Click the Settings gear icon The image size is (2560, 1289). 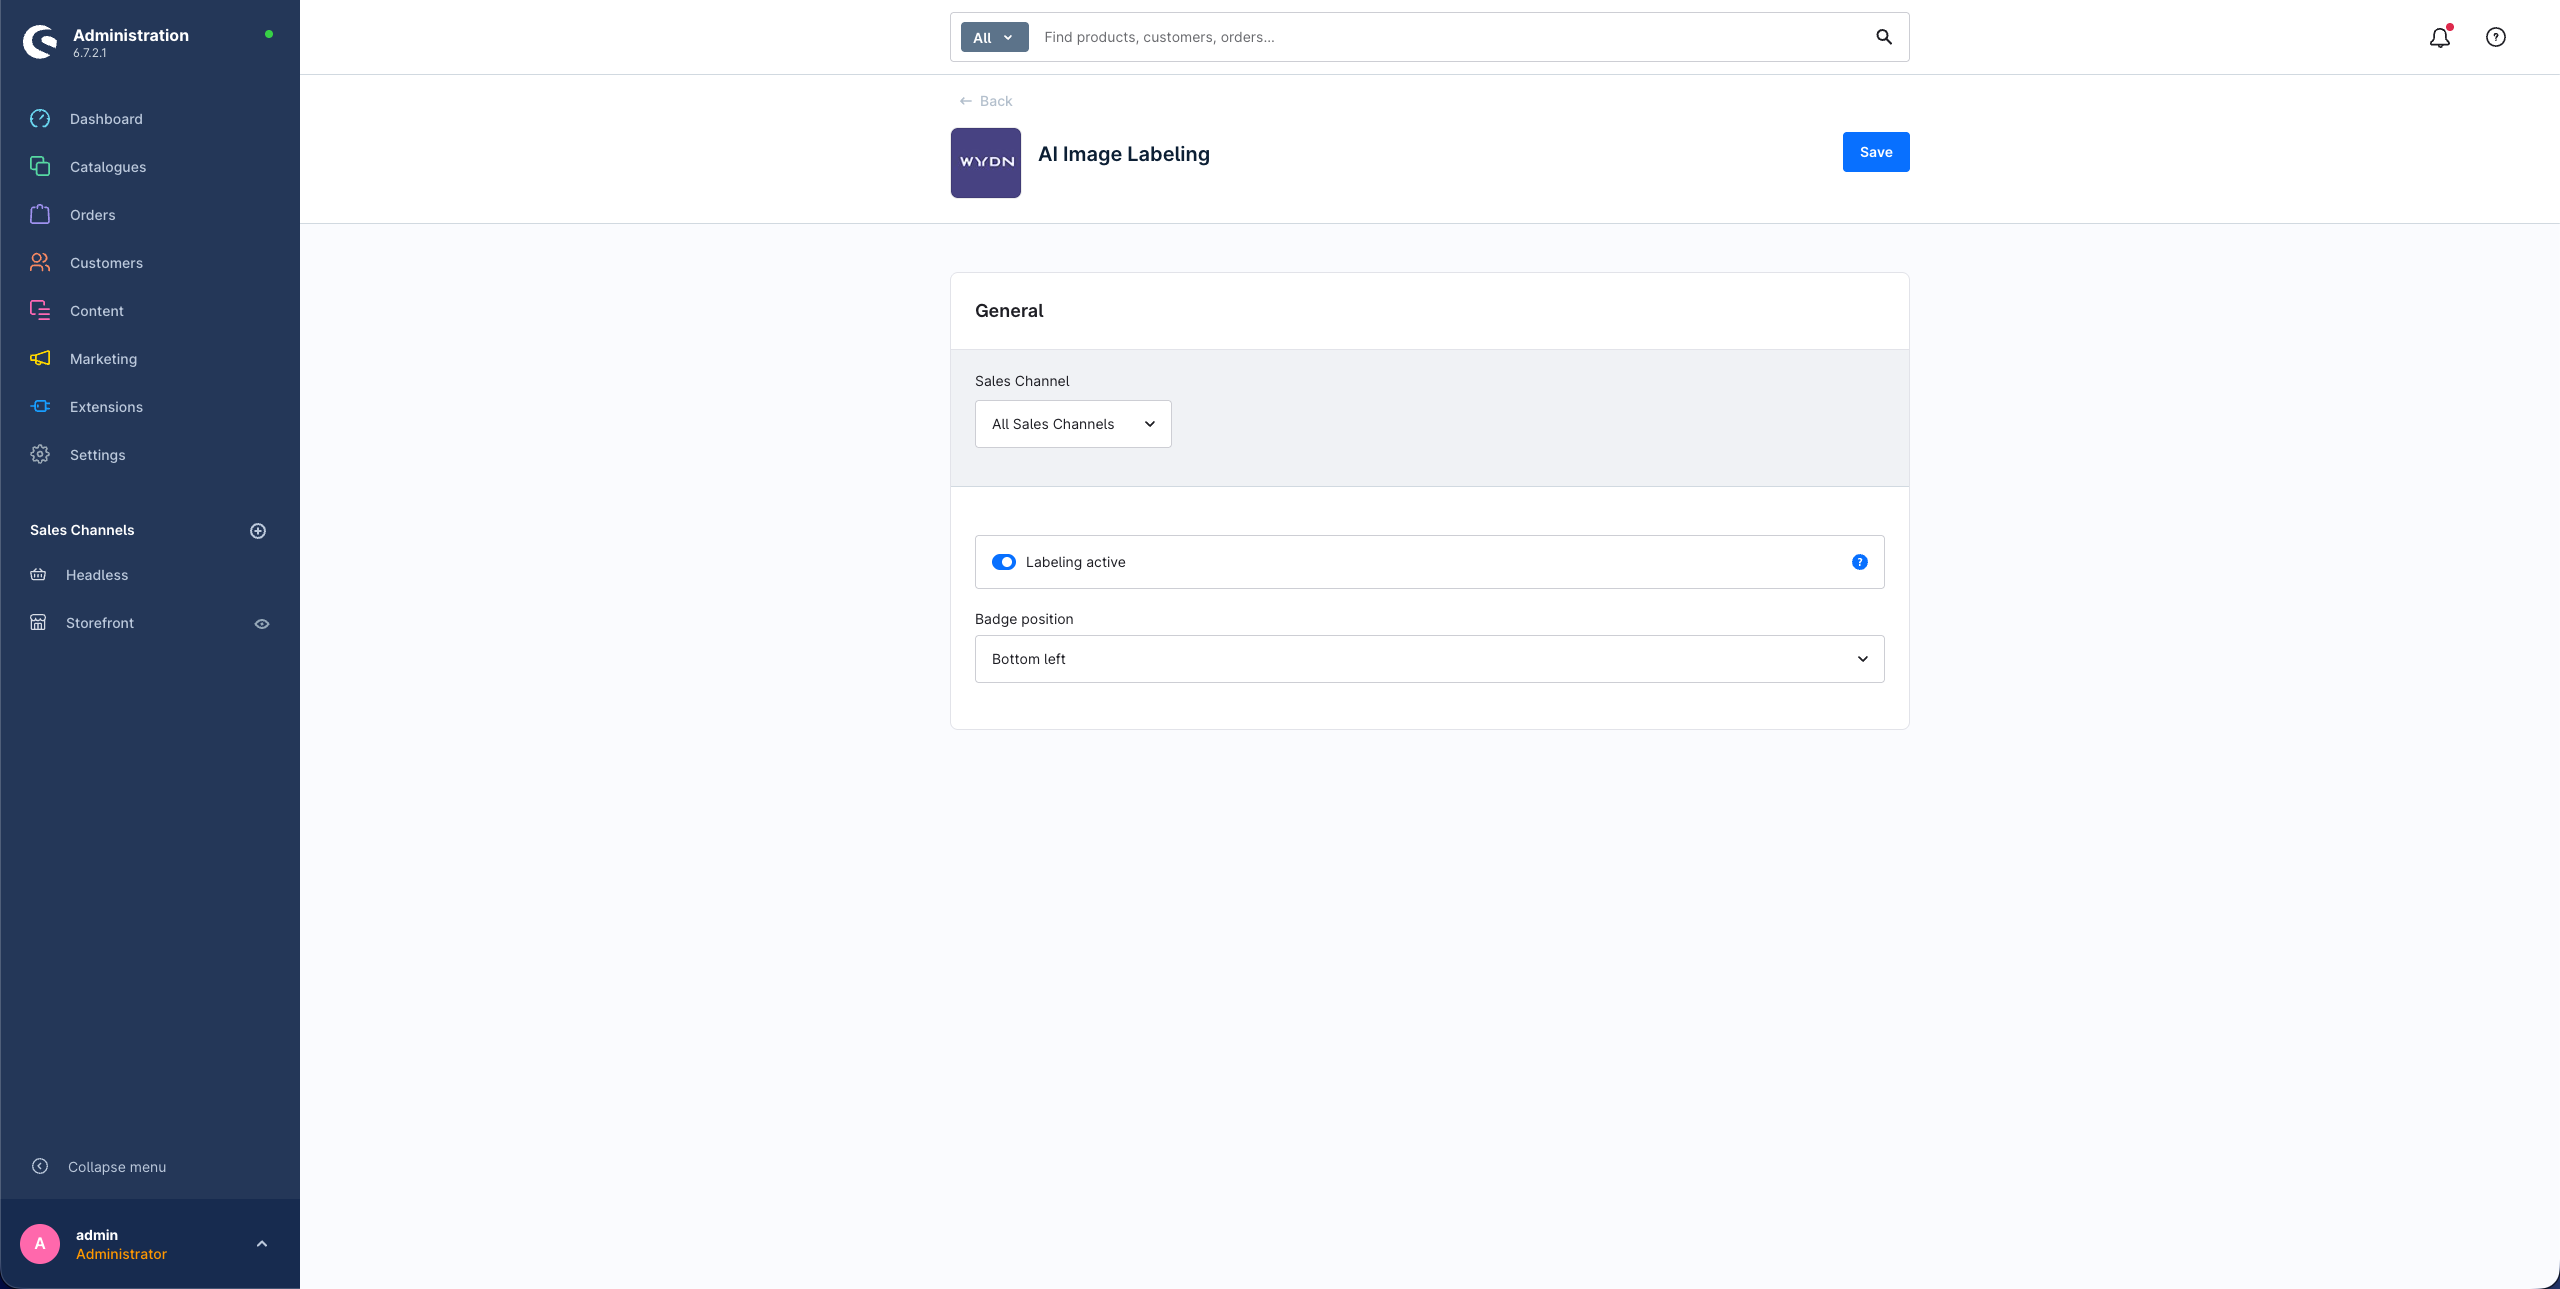pos(40,455)
